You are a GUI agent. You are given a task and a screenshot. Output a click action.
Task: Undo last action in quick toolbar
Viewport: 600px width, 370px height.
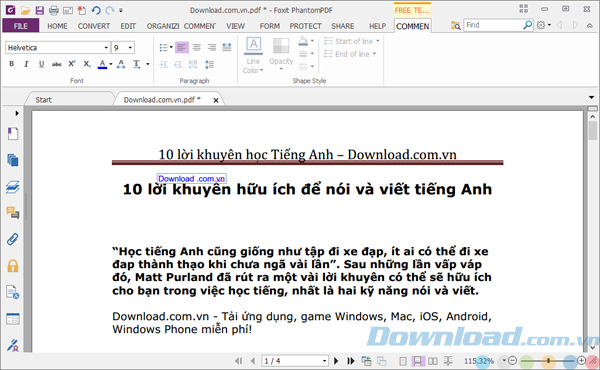coord(96,10)
